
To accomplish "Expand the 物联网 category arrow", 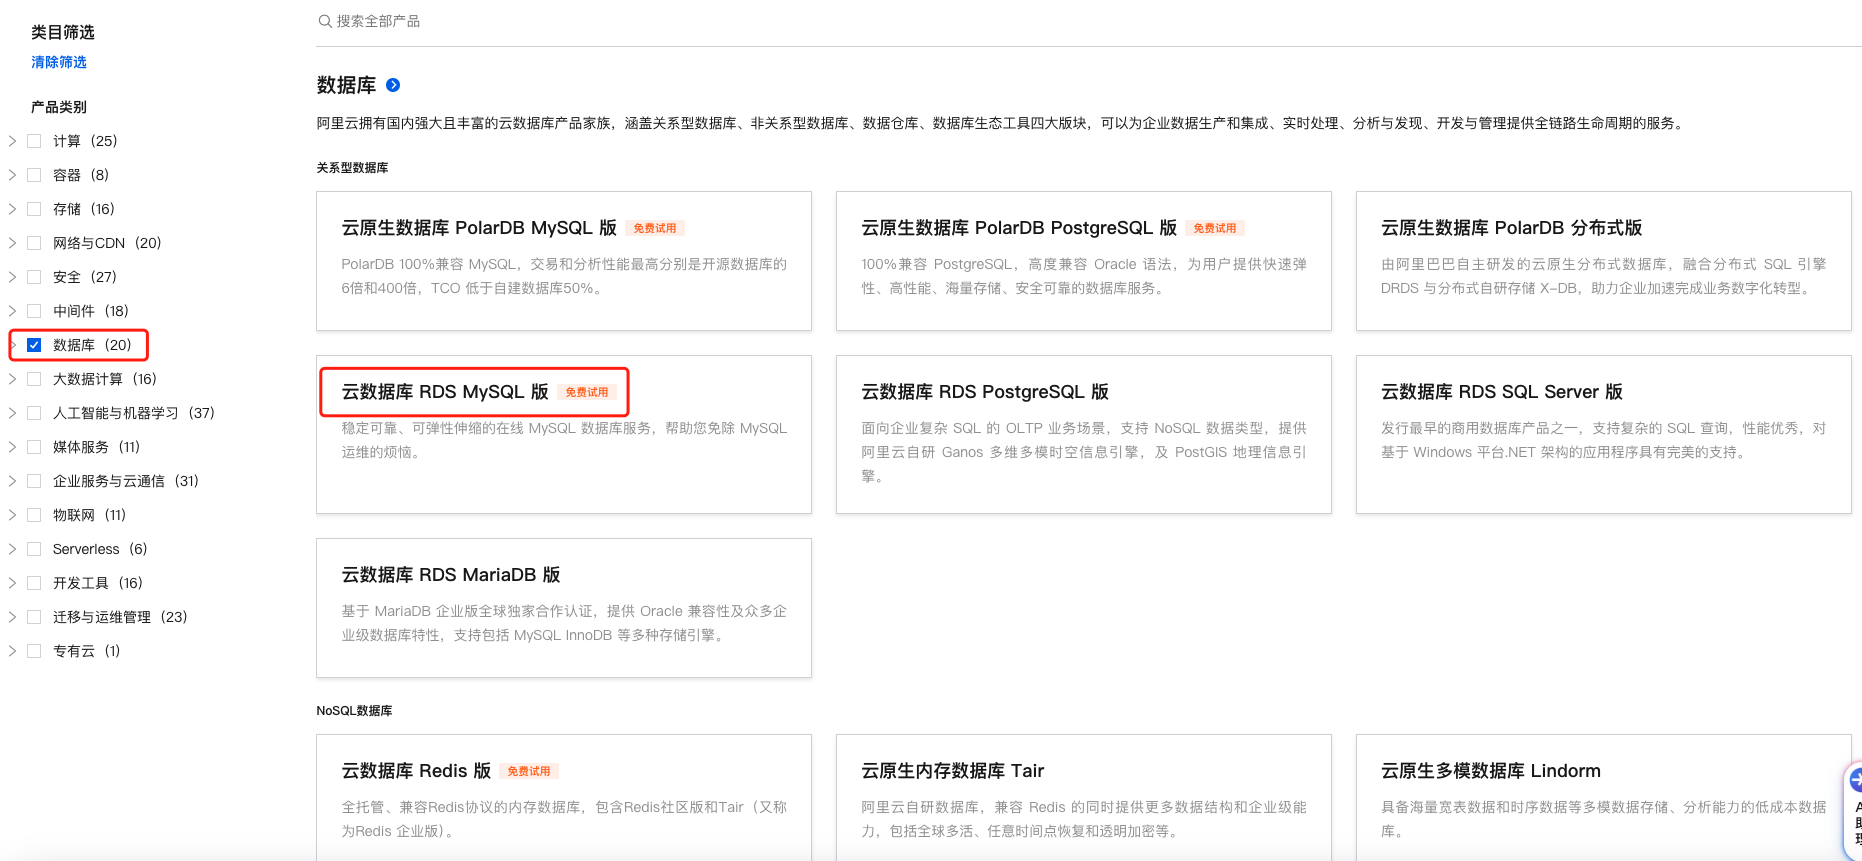I will (12, 515).
